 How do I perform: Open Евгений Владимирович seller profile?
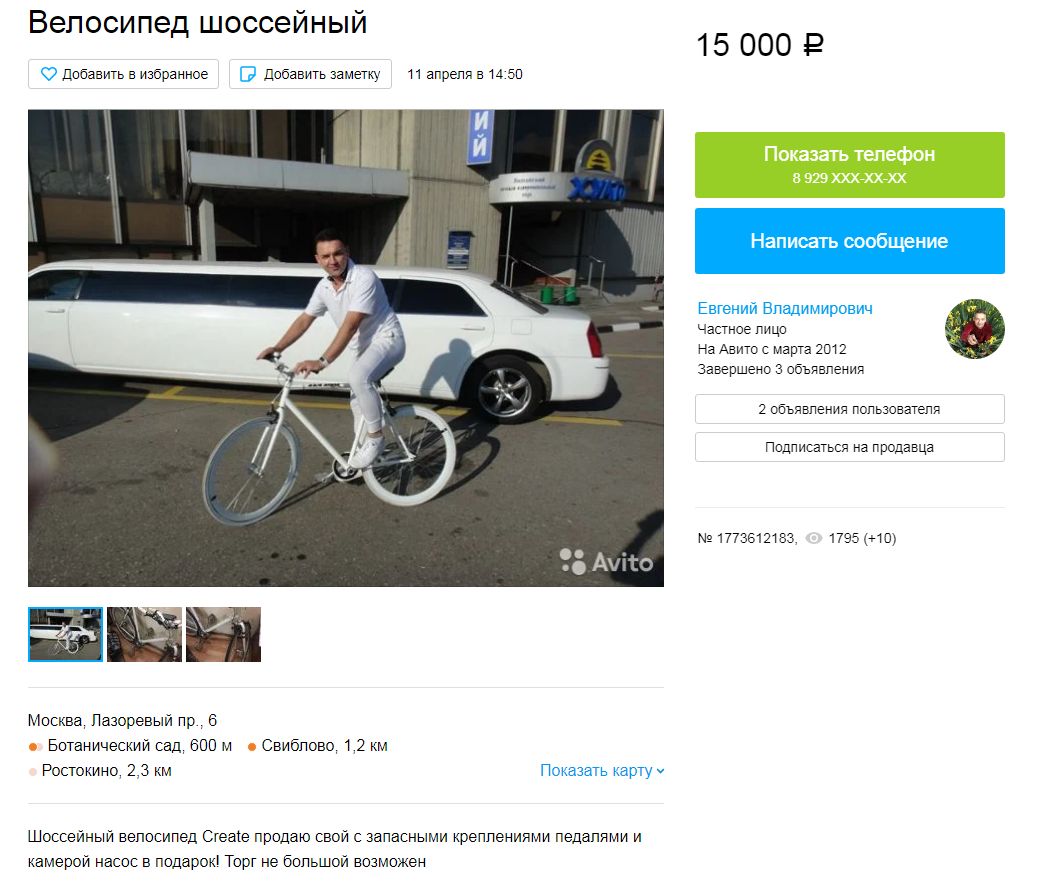tap(785, 308)
